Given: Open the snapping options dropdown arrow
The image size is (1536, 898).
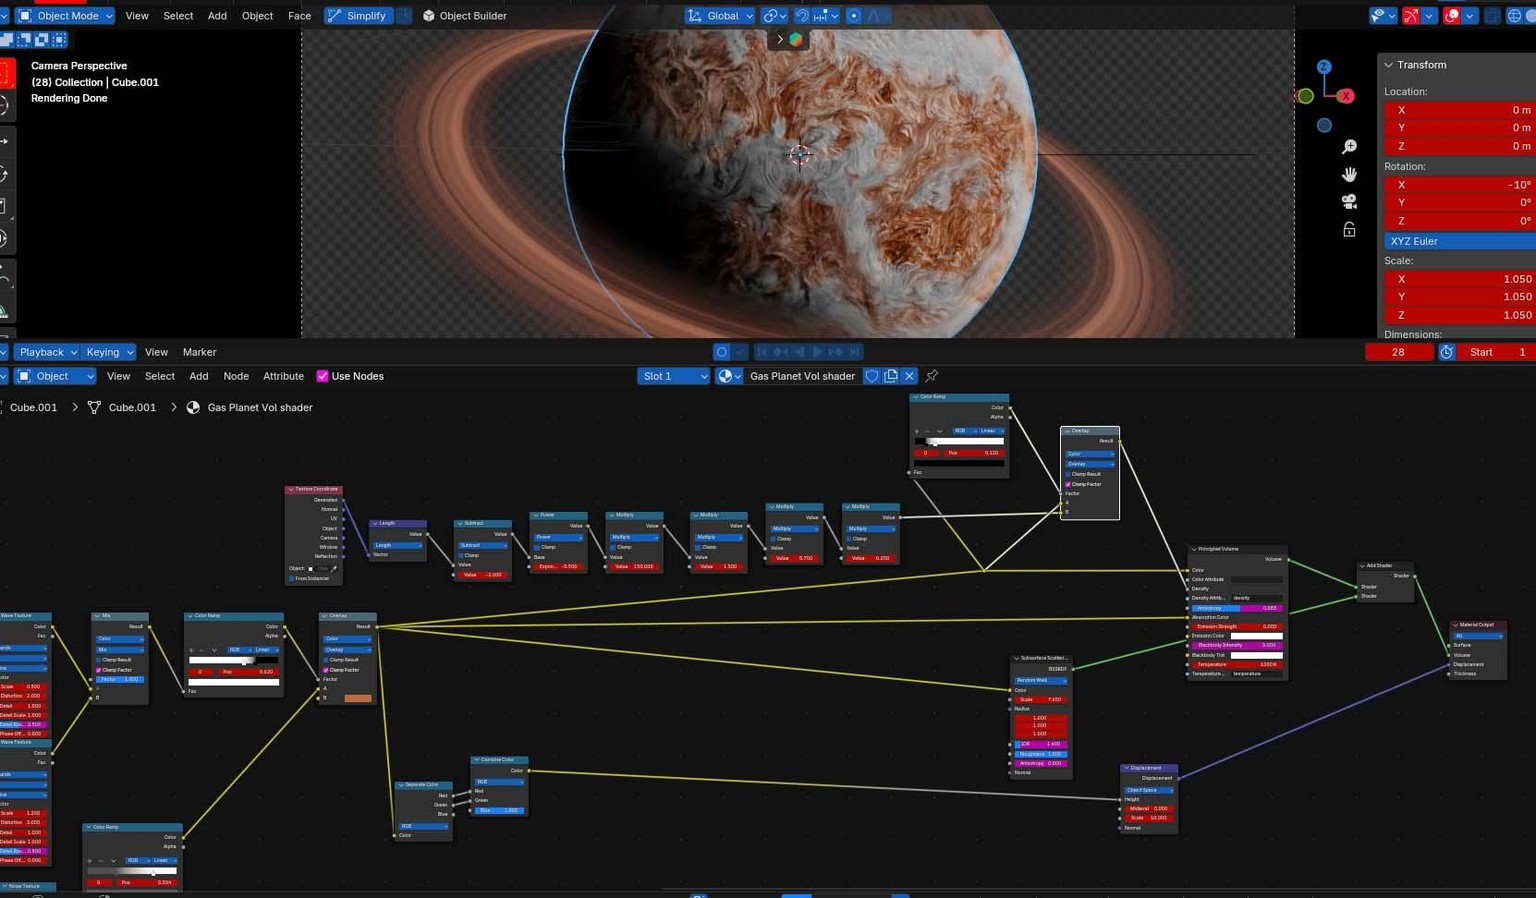Looking at the screenshot, I should pos(827,16).
